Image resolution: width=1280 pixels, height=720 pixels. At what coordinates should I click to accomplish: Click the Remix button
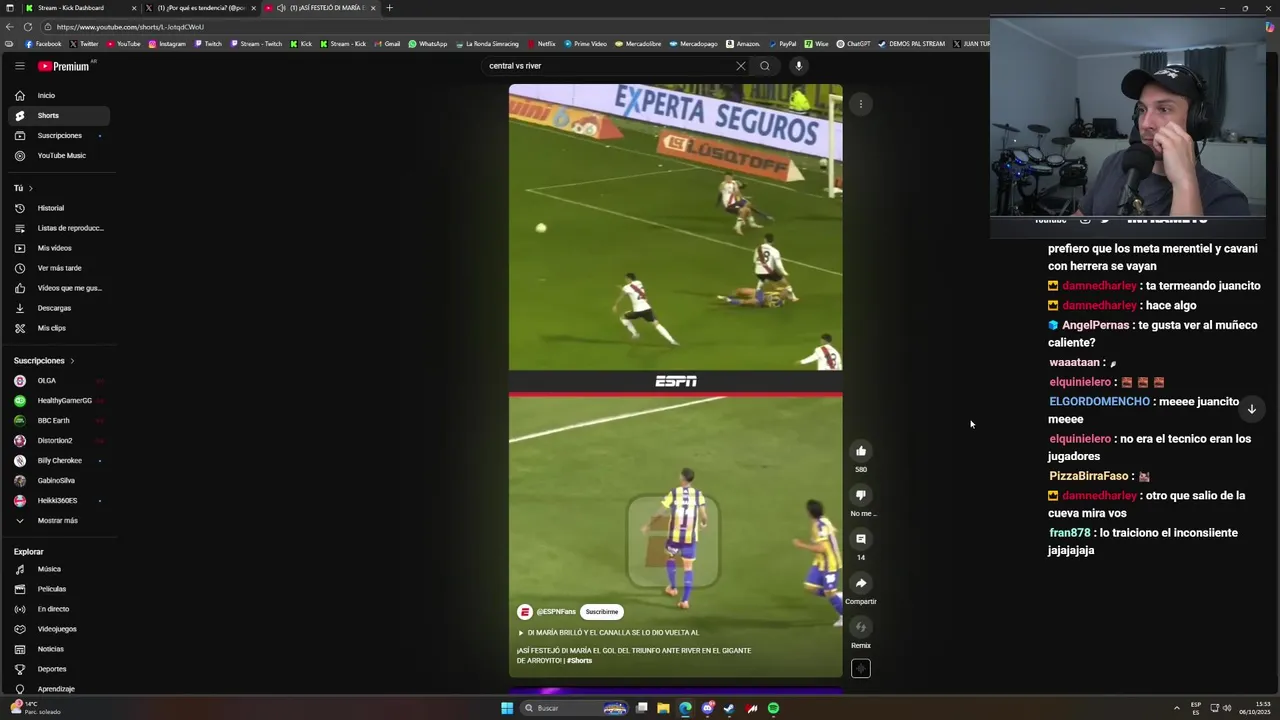pos(860,627)
